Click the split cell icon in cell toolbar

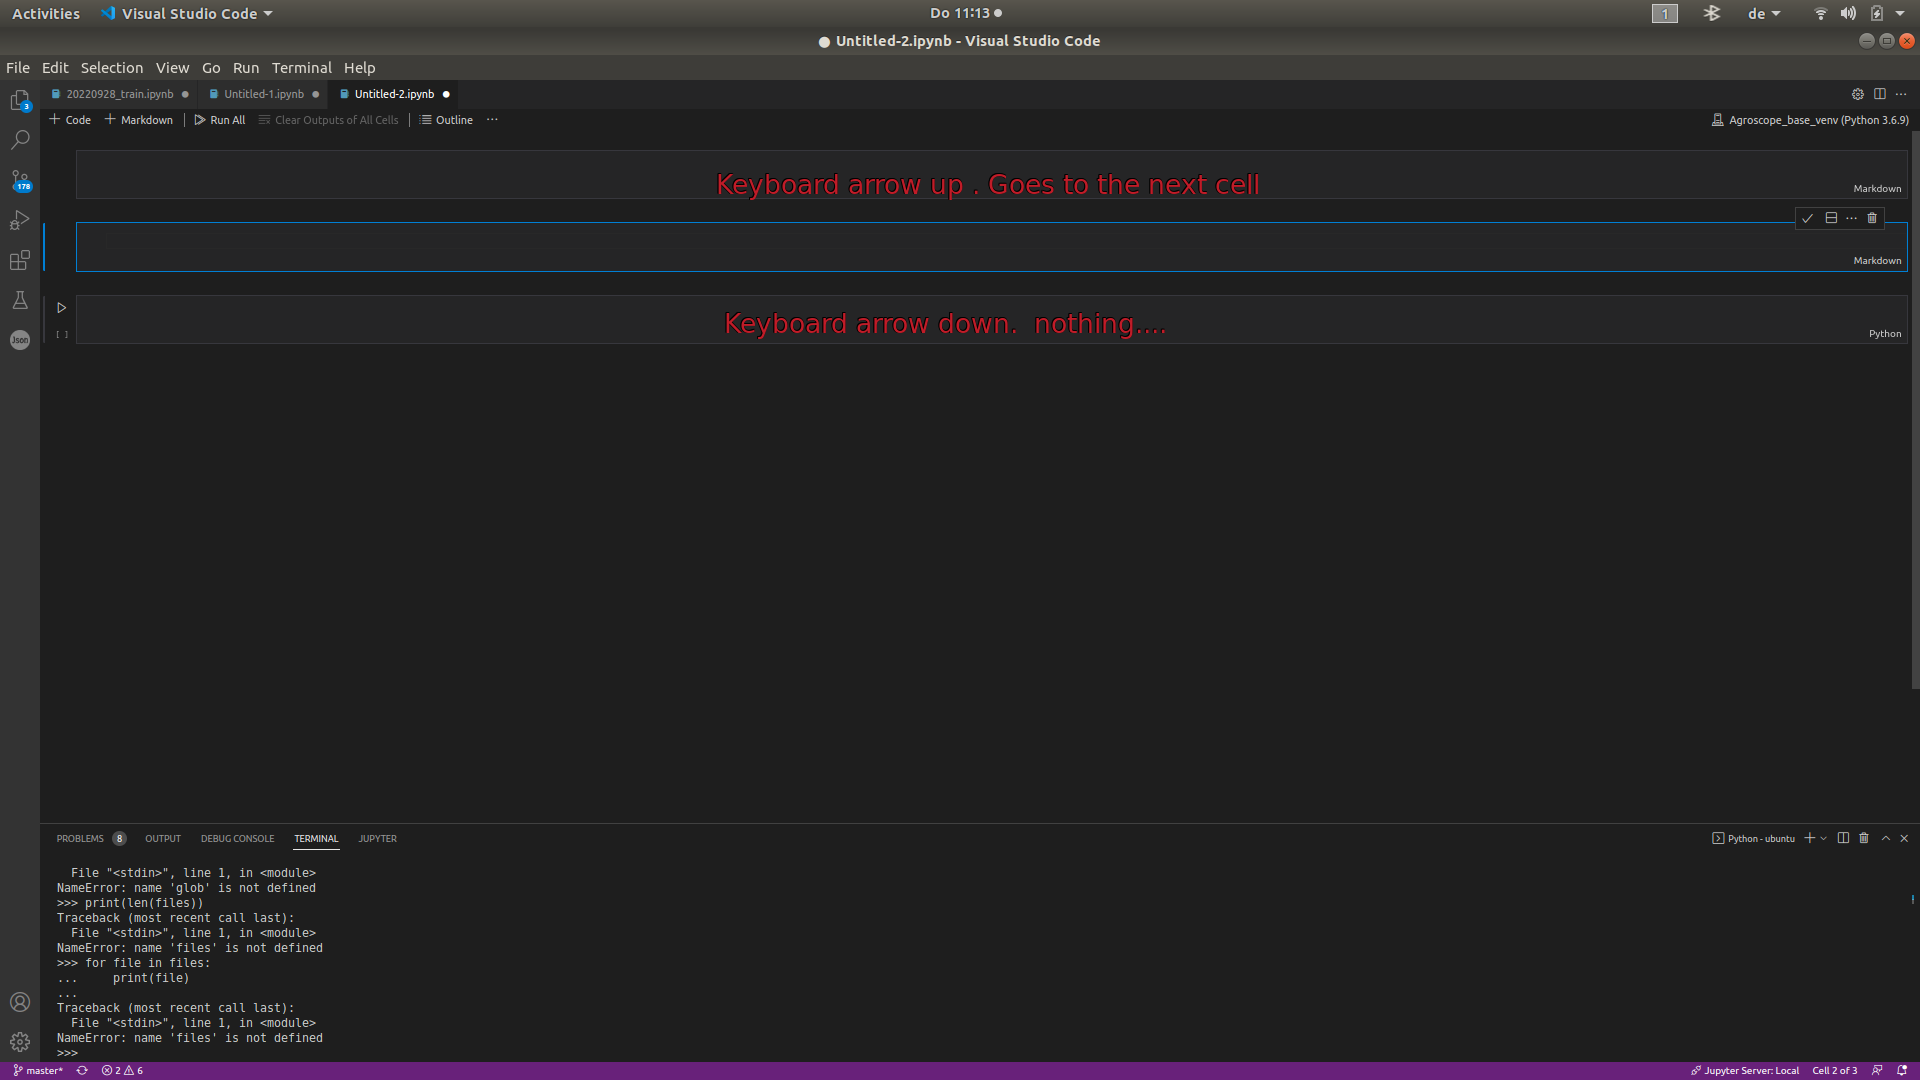point(1831,218)
